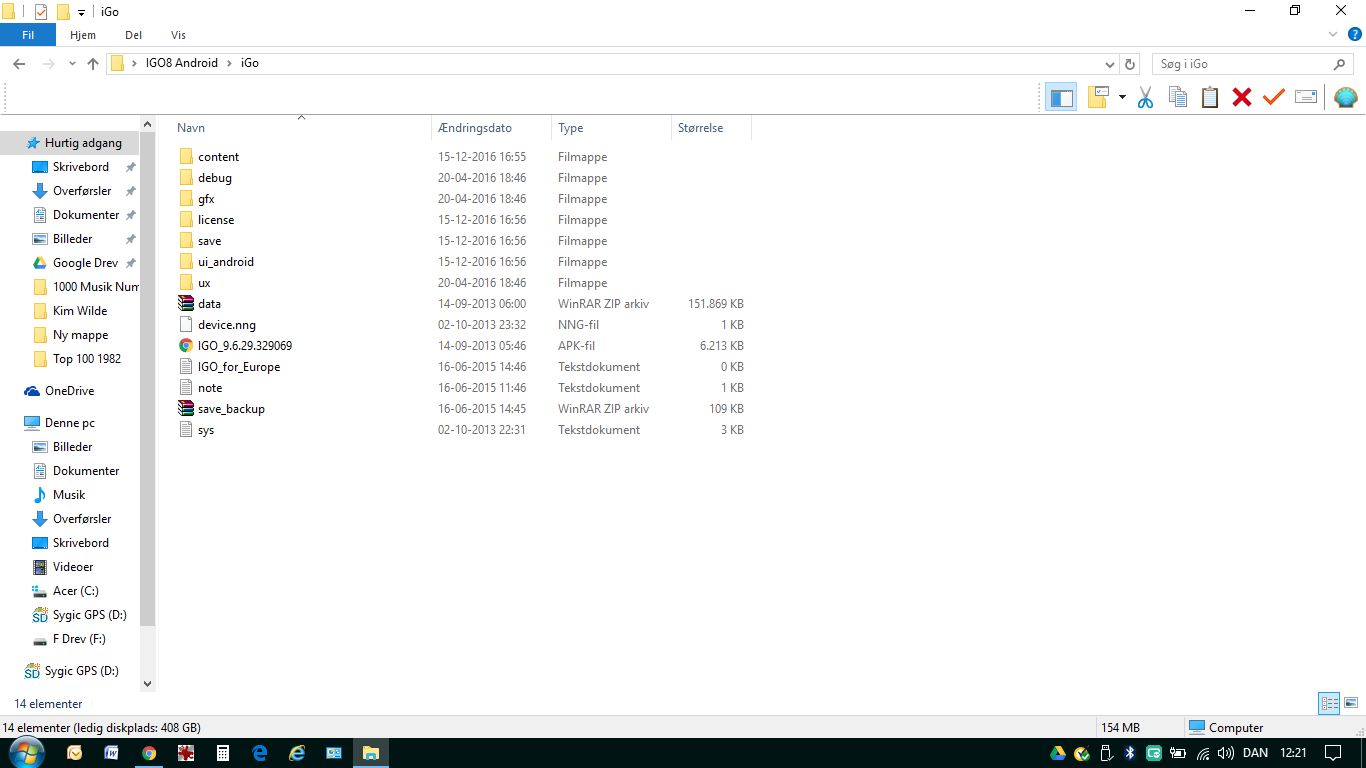The height and width of the screenshot is (768, 1366).
Task: Open OneDrive in navigation pane
Action: 69,391
